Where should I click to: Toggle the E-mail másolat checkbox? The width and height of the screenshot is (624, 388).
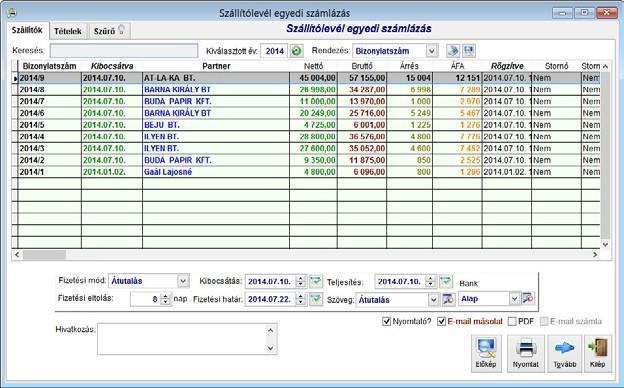441,322
